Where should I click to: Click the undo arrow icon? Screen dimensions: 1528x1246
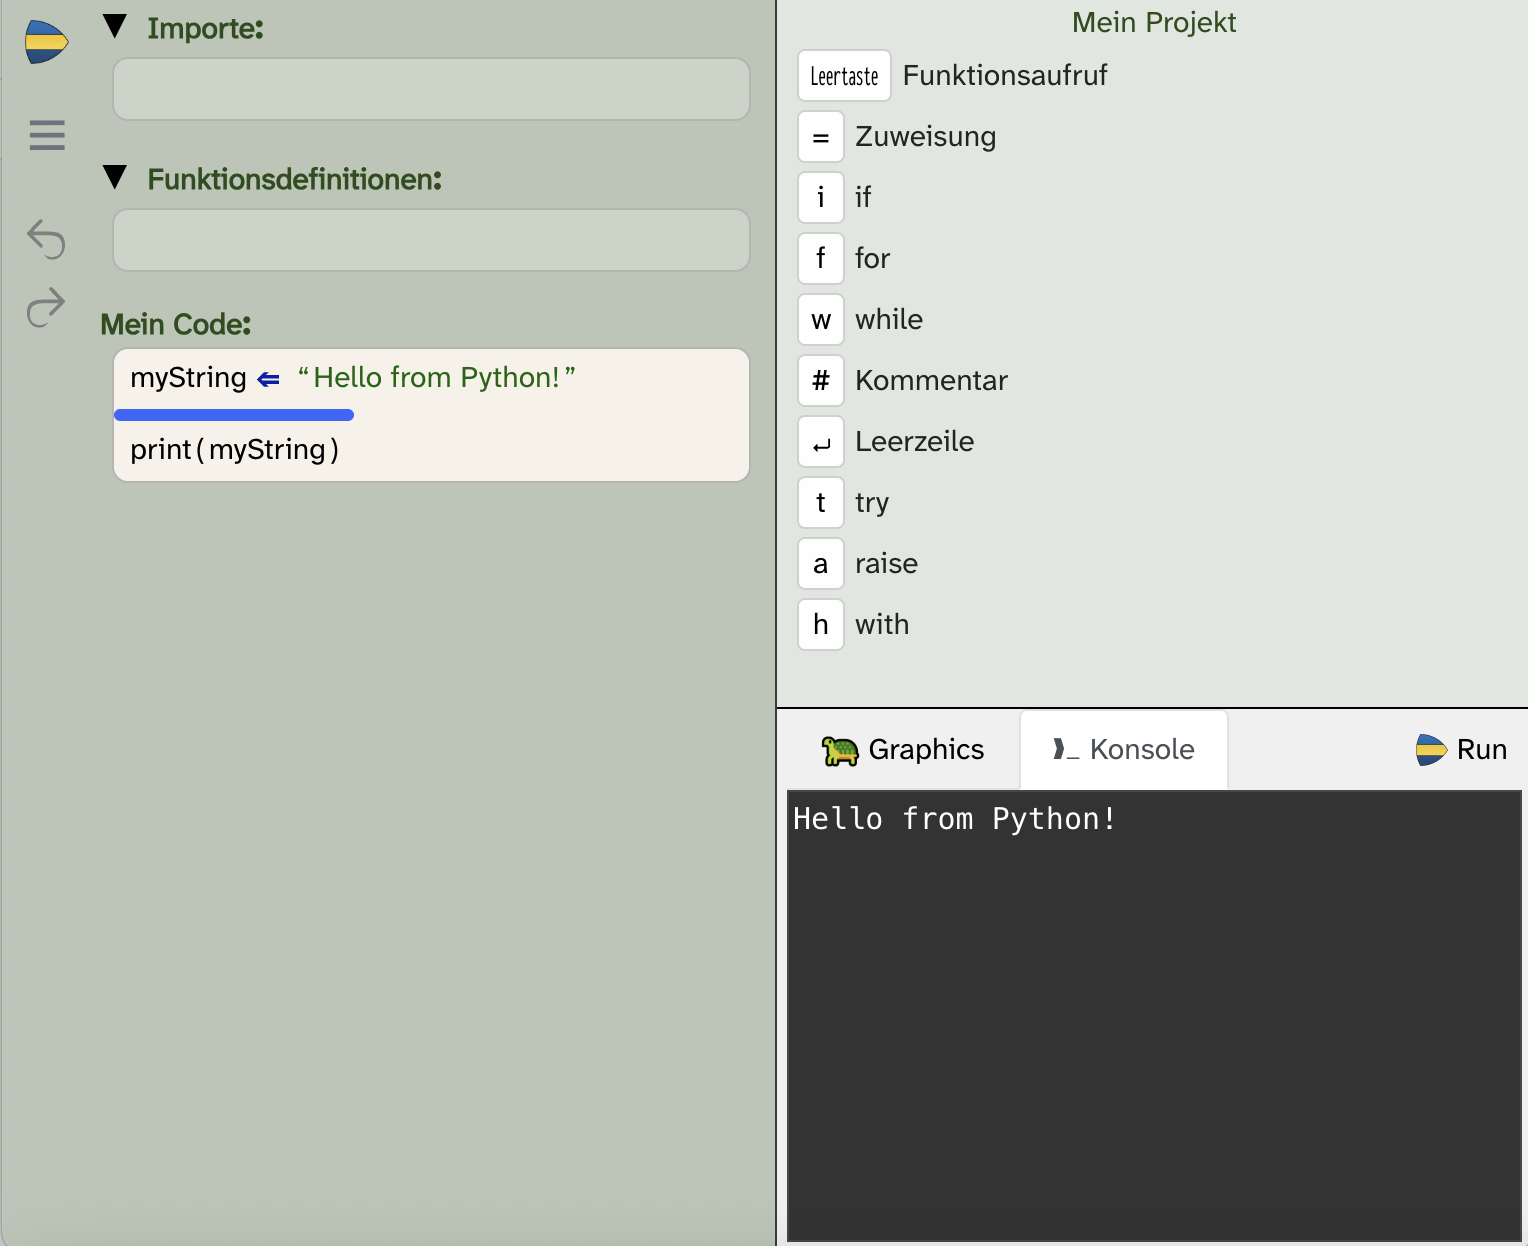[x=46, y=239]
